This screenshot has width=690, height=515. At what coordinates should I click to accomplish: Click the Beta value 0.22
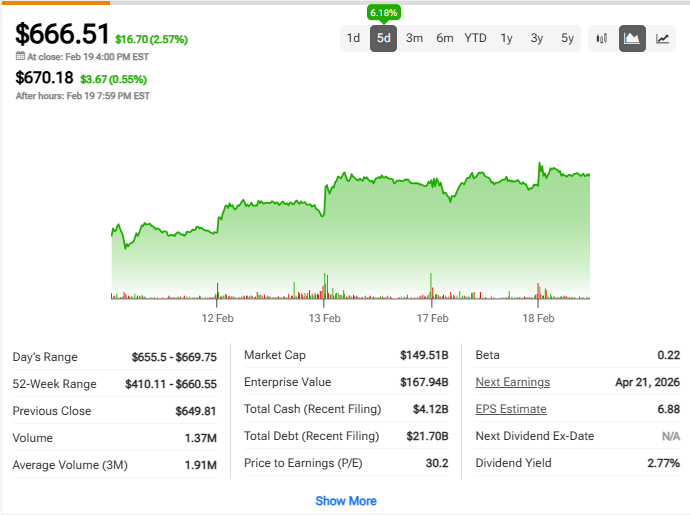[668, 355]
